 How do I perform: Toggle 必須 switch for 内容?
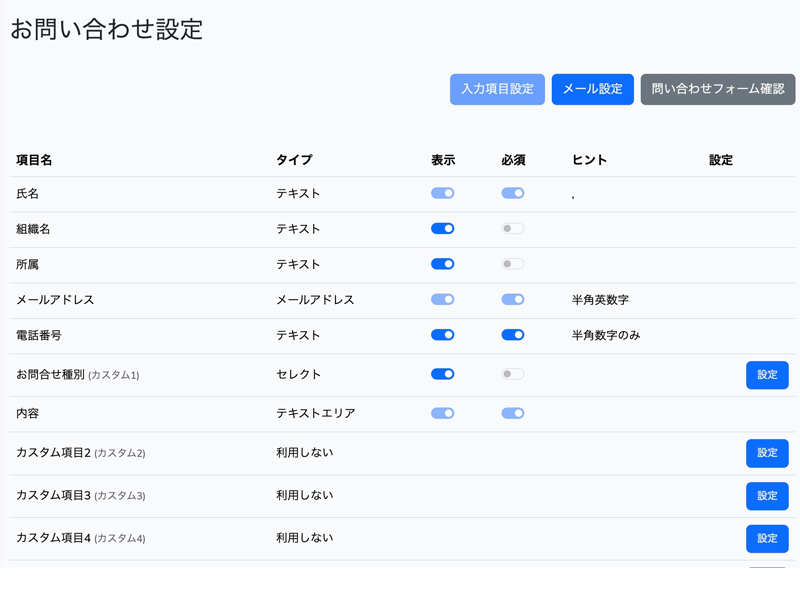[512, 413]
